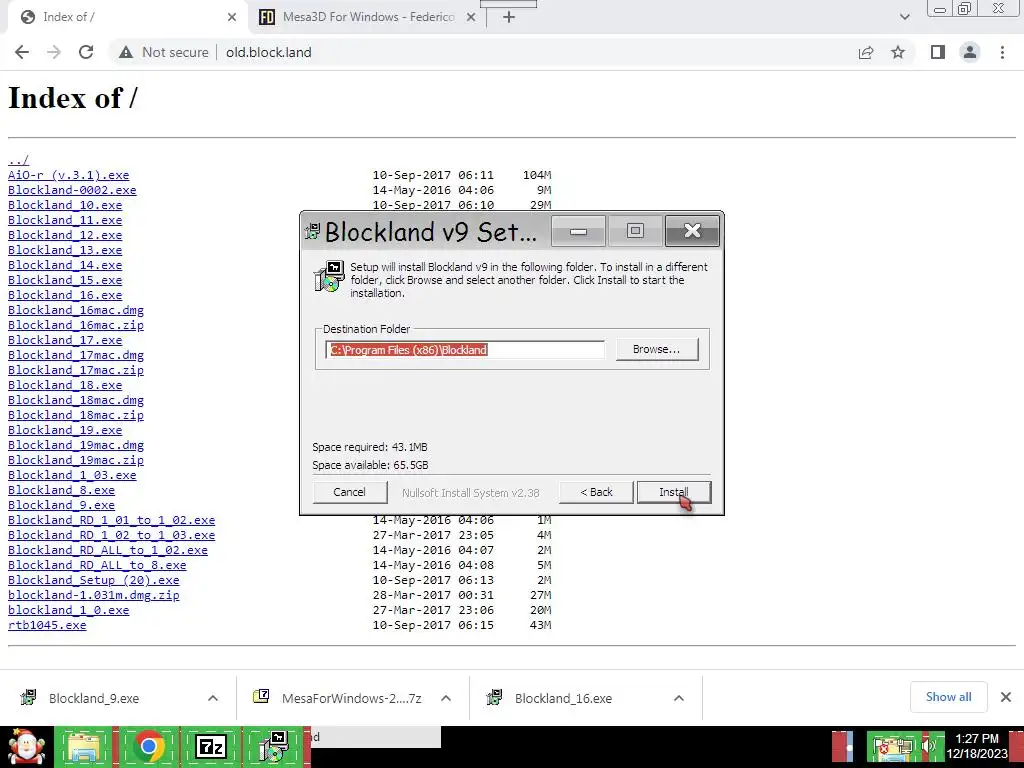This screenshot has width=1024, height=768.
Task: Minimize the Blockland v9 Setup dialog
Action: pyautogui.click(x=578, y=231)
